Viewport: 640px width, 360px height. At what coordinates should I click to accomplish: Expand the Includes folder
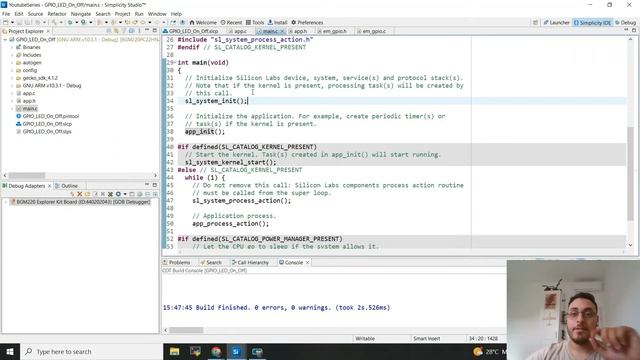12,55
